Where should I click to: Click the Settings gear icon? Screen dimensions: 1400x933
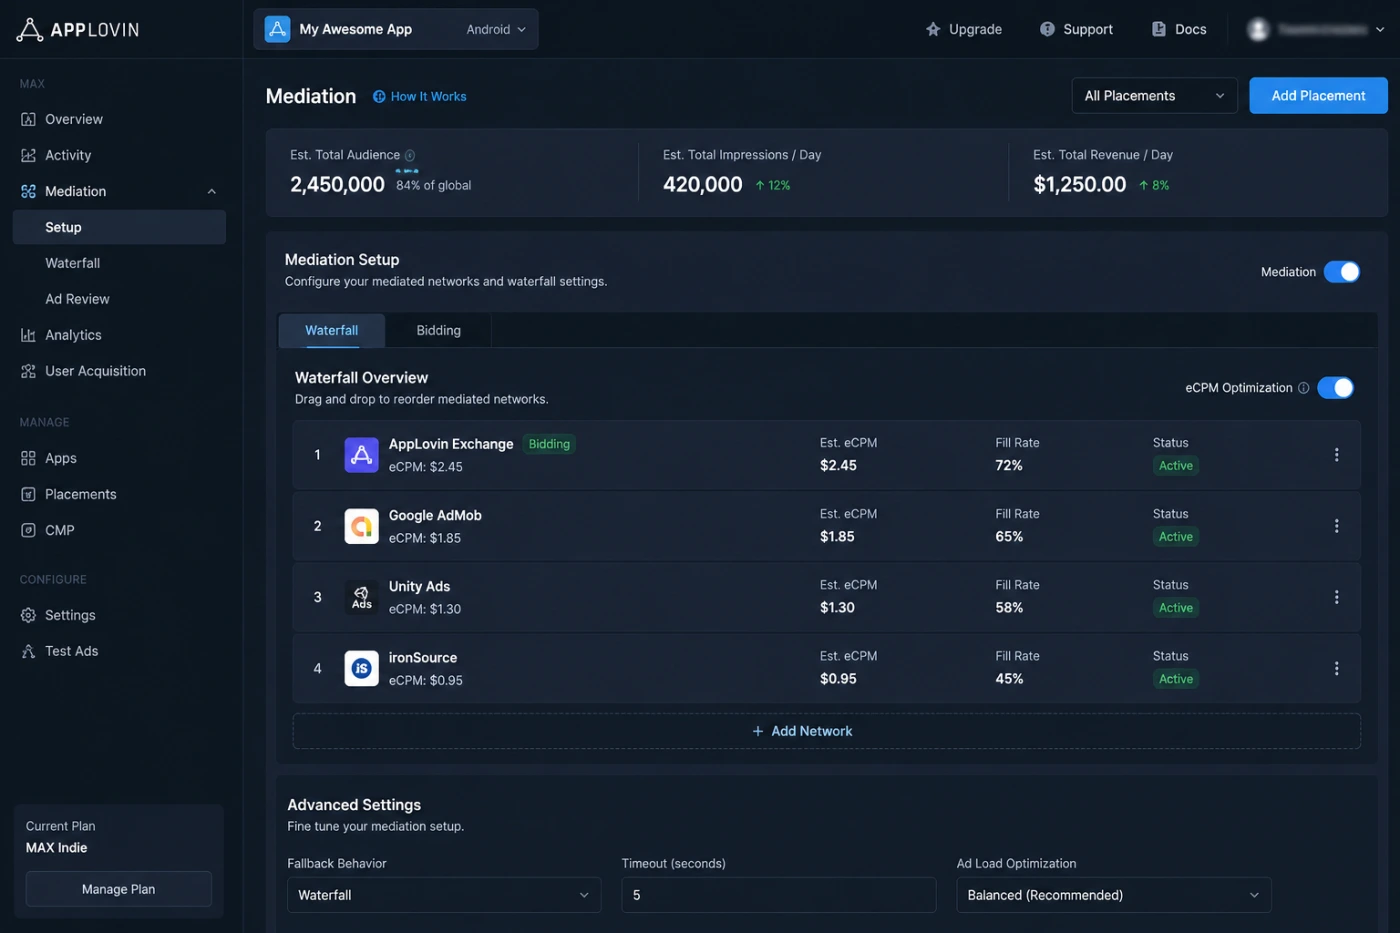point(28,615)
